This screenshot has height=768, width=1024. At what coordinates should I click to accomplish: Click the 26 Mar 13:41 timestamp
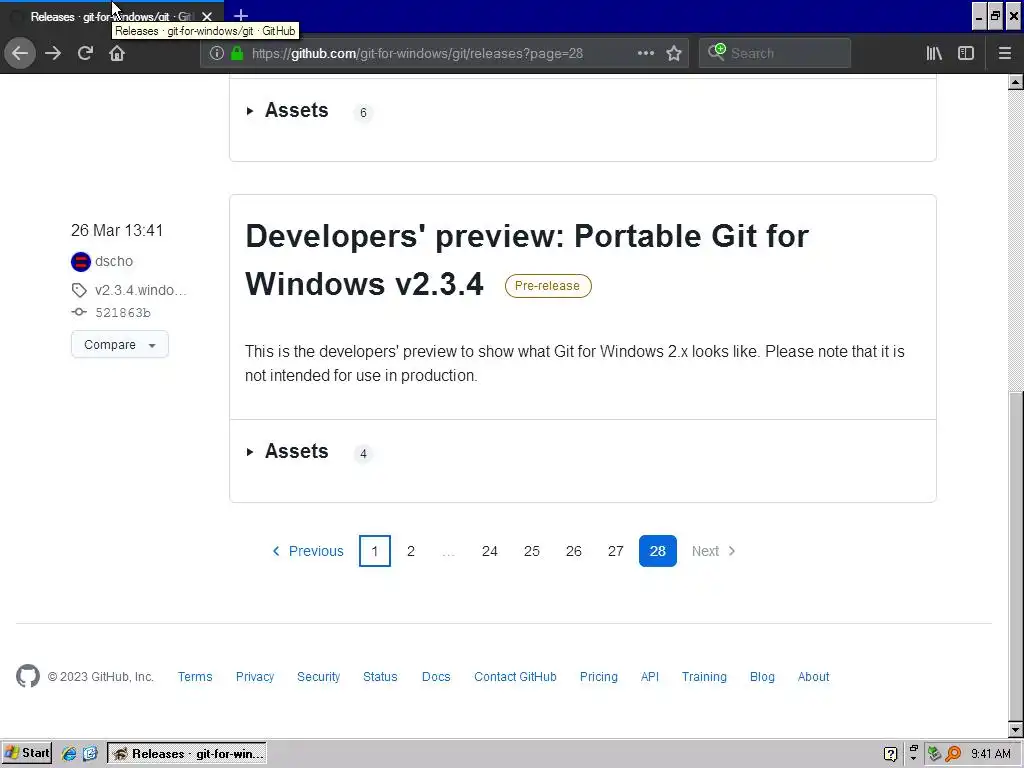point(117,231)
